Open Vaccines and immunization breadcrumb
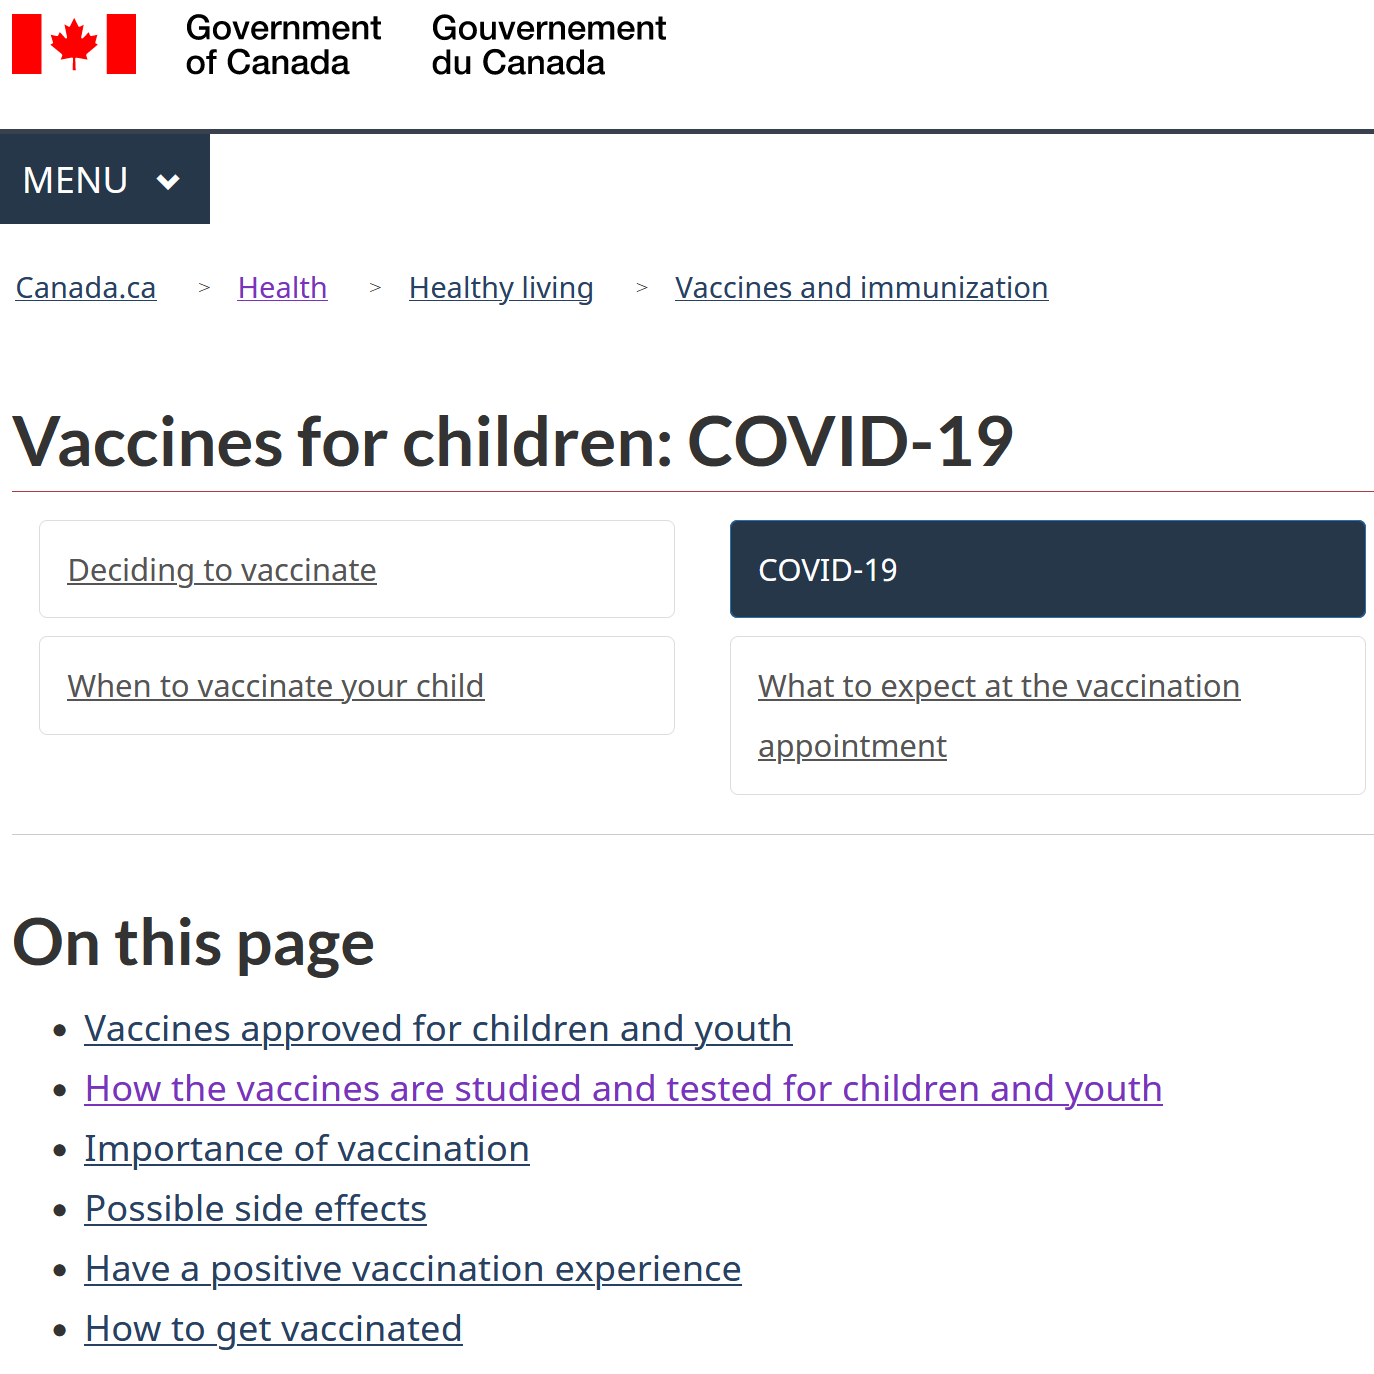Image resolution: width=1374 pixels, height=1374 pixels. (861, 288)
